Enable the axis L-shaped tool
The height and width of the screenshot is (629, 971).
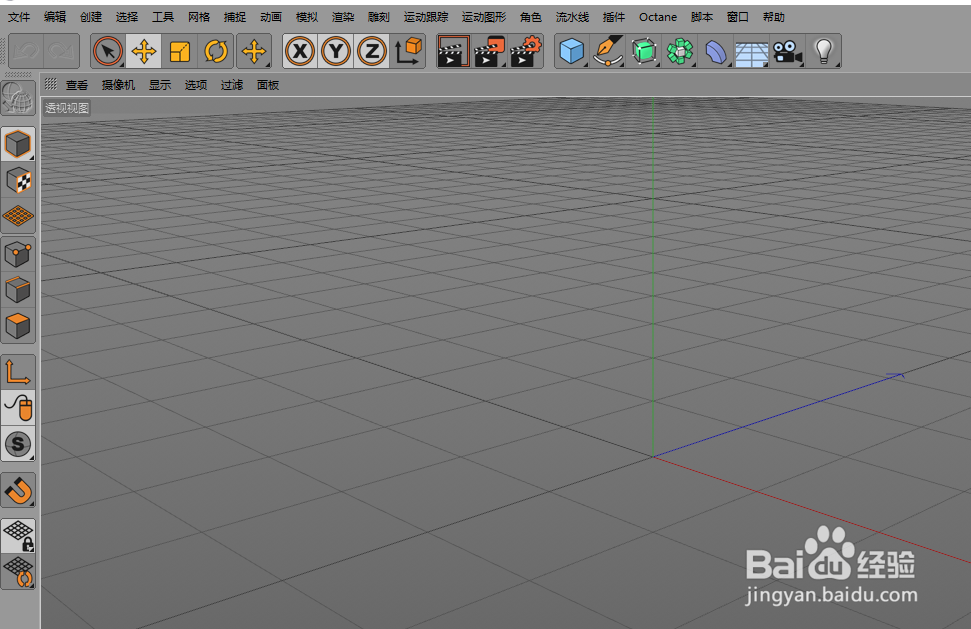[18, 372]
